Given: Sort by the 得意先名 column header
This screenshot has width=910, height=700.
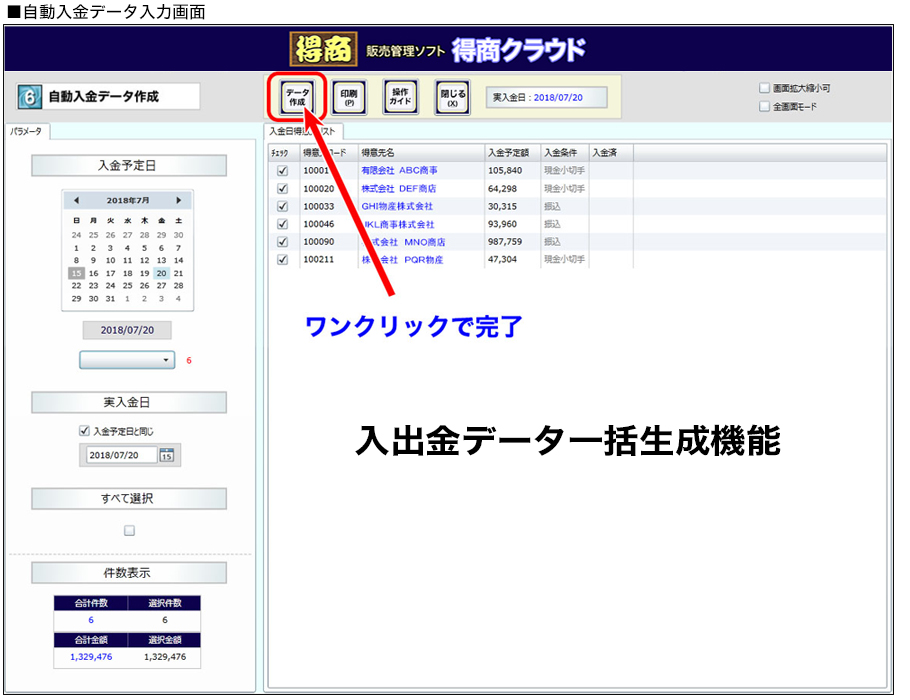Looking at the screenshot, I should tap(421, 153).
